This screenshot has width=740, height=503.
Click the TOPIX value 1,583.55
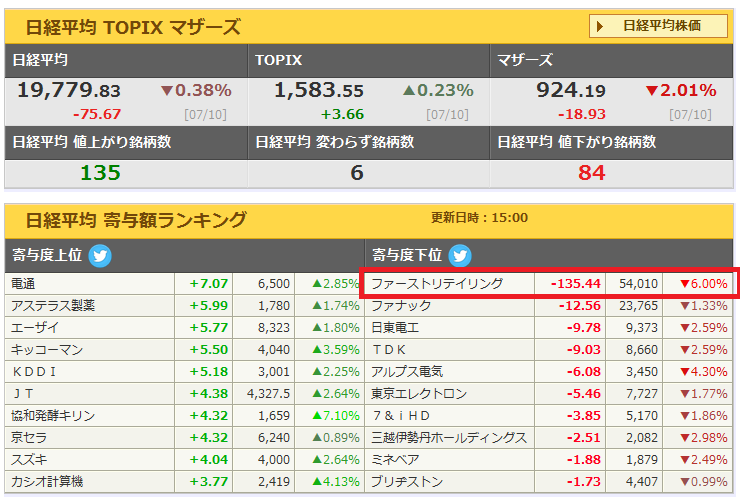(319, 90)
